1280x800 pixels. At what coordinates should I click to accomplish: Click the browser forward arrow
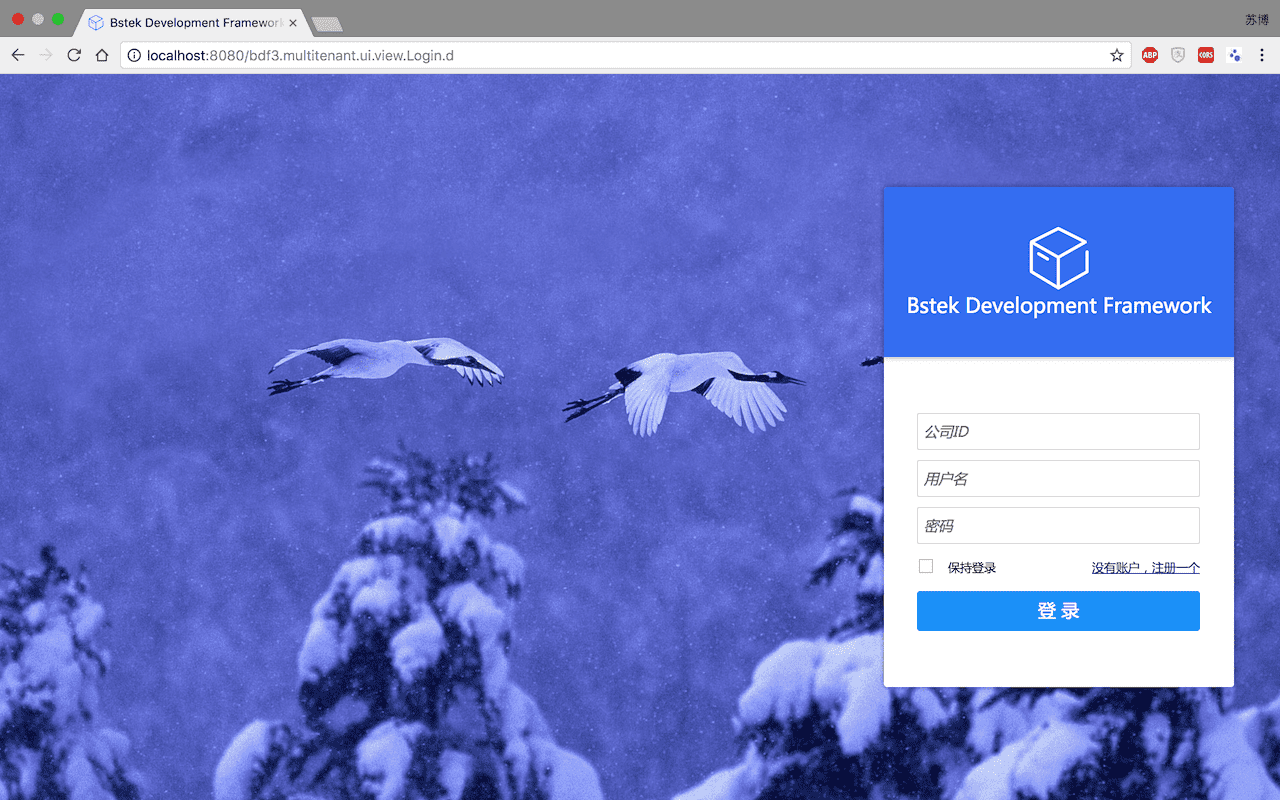tap(45, 55)
